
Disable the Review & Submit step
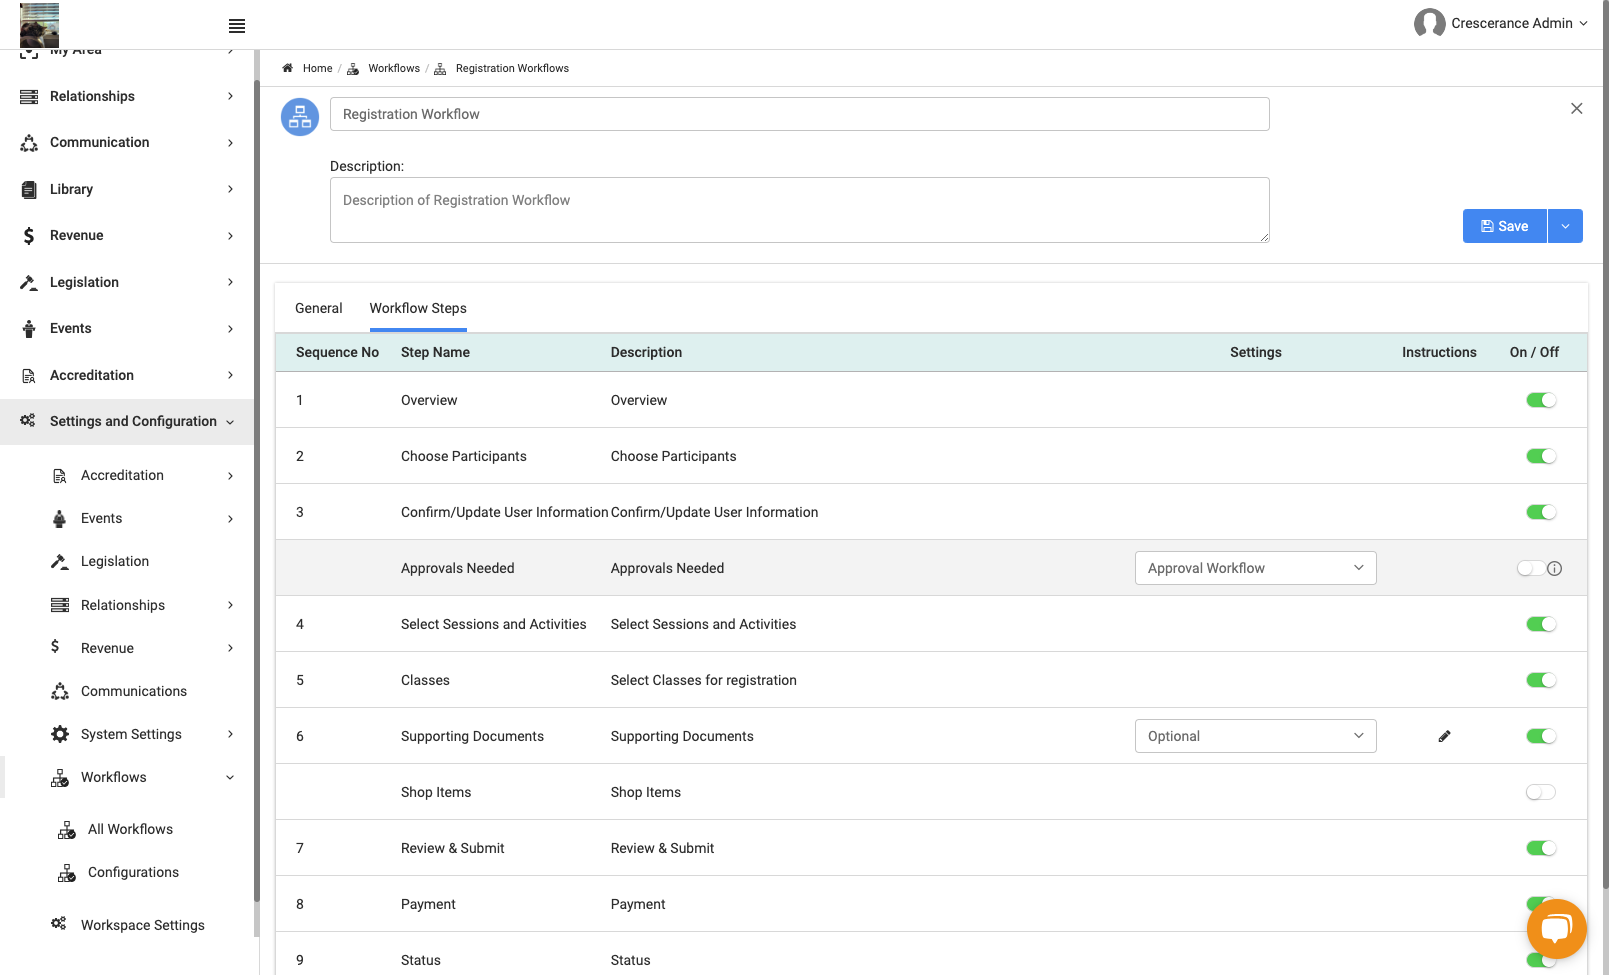coord(1541,848)
